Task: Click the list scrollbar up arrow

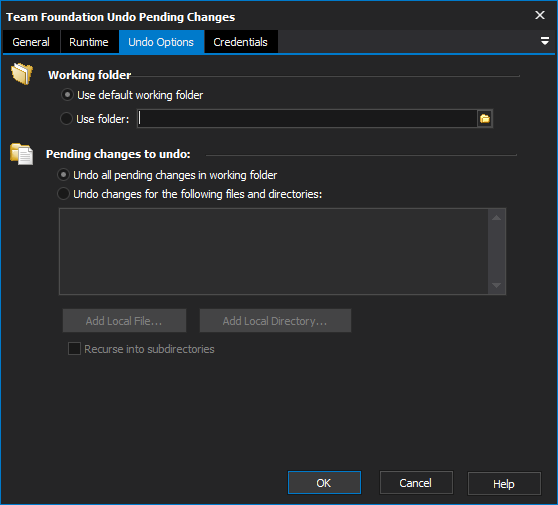Action: (496, 217)
